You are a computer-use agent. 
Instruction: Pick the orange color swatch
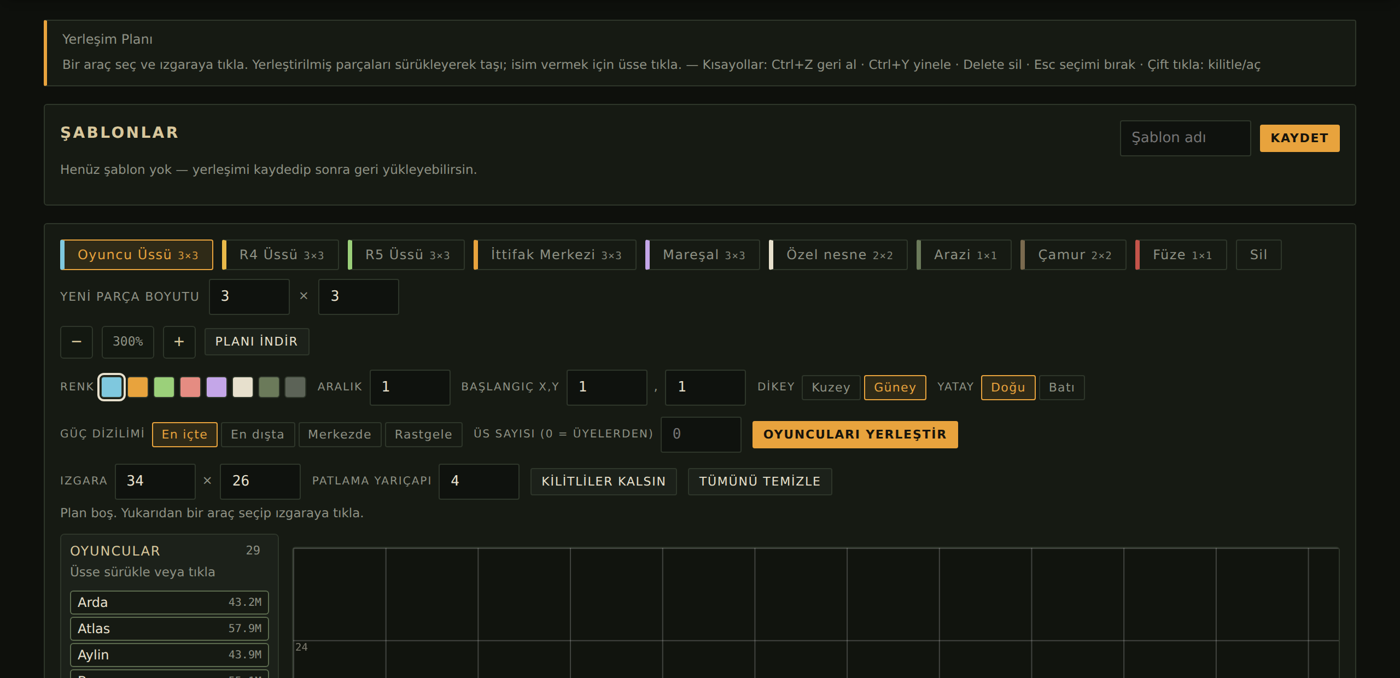(138, 387)
